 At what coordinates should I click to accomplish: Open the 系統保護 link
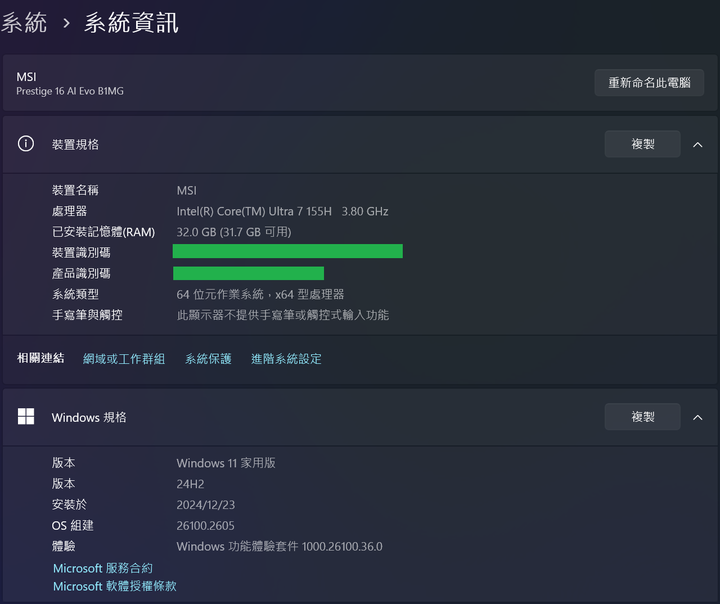pos(208,359)
